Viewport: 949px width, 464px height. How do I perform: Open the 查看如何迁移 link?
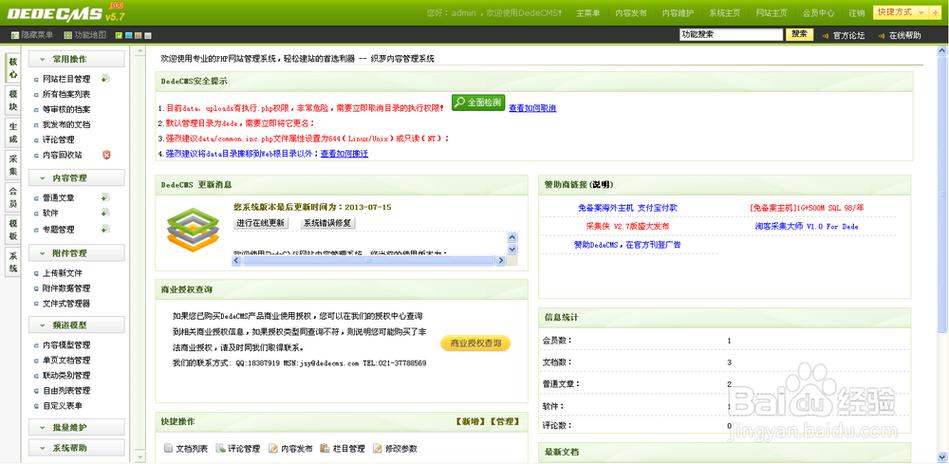[344, 154]
